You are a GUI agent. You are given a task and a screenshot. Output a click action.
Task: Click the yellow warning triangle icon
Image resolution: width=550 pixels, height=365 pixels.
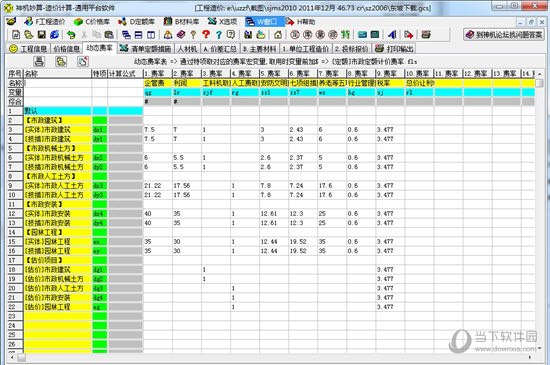click(x=168, y=34)
